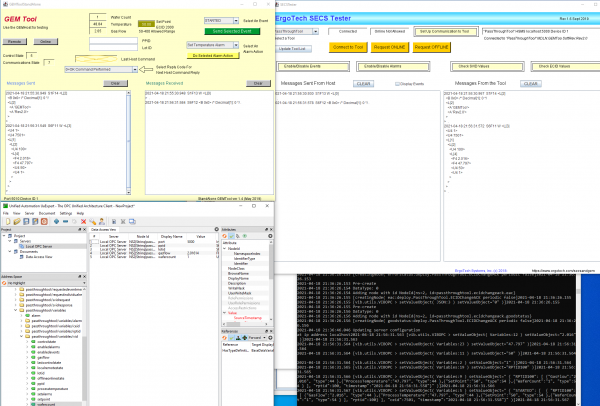Screen dimensions: 600x406
Task: Collapse the Documents node in Project tree
Action: point(10,251)
